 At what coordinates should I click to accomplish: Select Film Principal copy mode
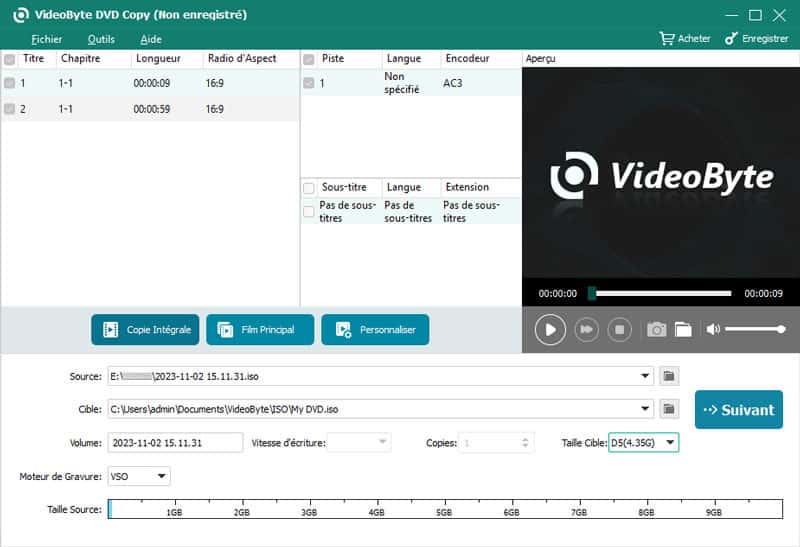260,329
